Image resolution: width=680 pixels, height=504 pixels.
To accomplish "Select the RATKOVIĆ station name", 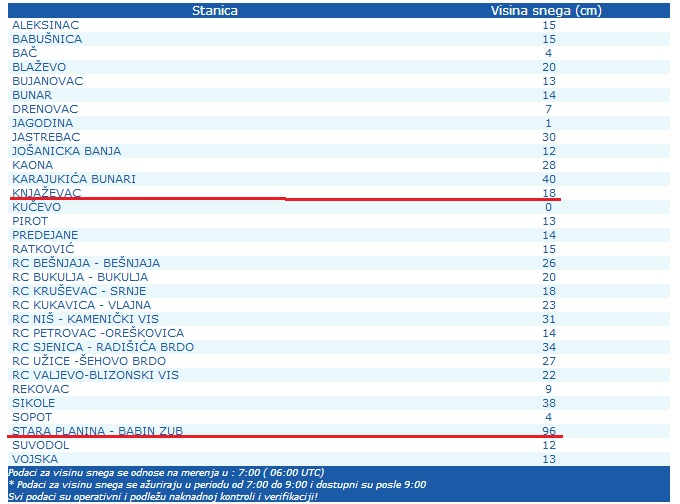I will 43,249.
